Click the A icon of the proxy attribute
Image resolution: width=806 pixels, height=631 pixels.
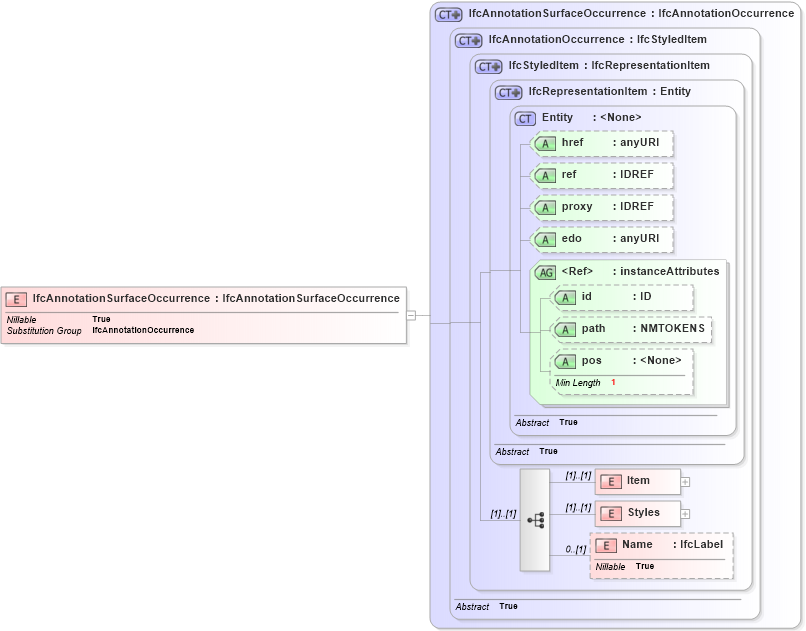546,207
